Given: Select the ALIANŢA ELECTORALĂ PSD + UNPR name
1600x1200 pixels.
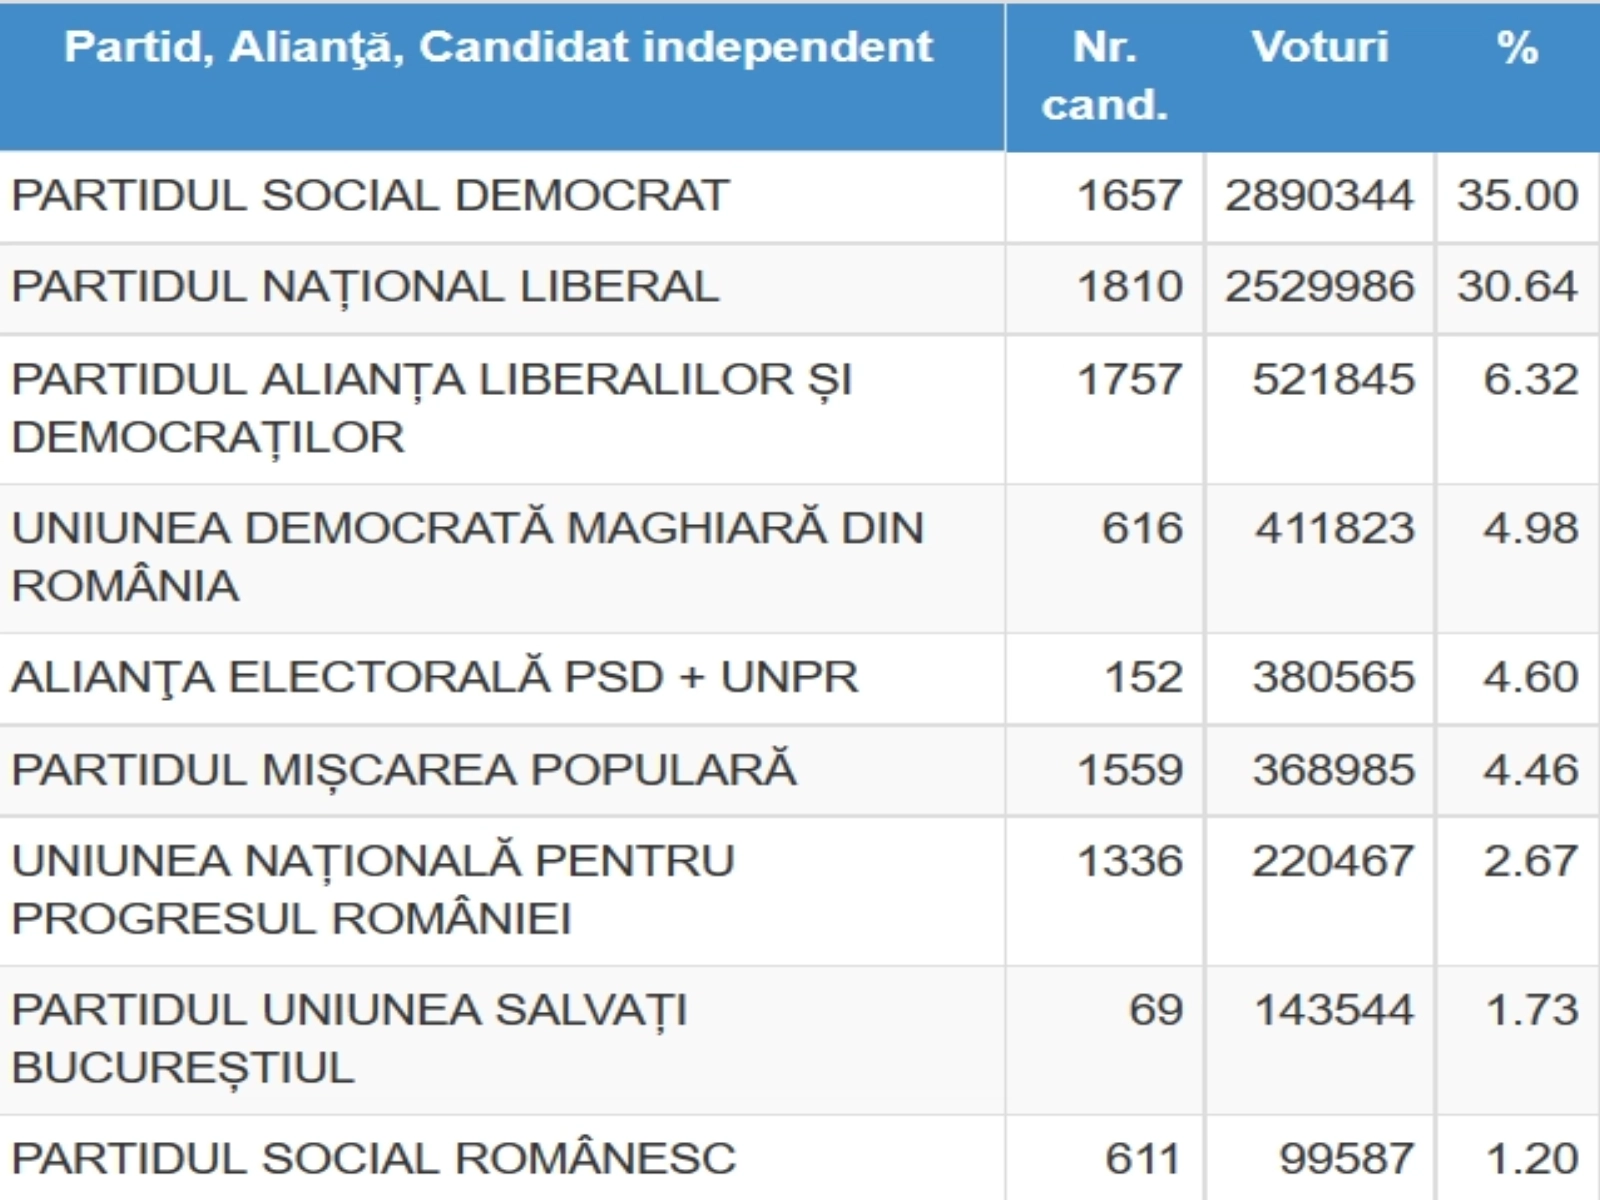Looking at the screenshot, I should tap(435, 677).
